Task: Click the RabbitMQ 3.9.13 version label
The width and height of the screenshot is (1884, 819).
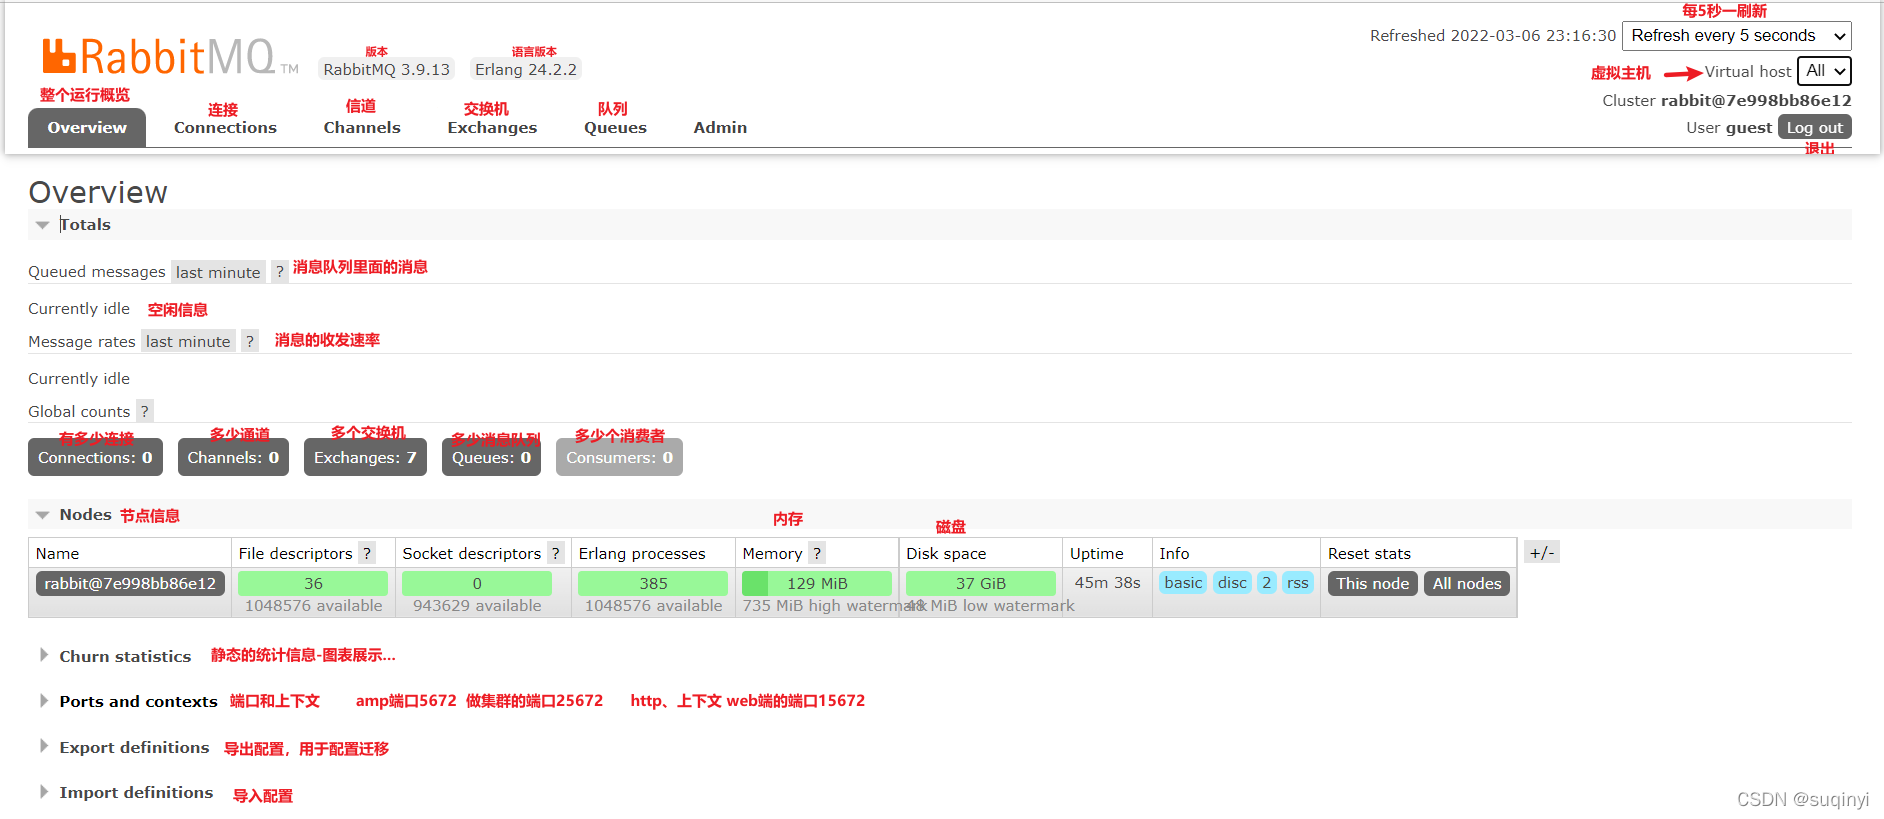Action: [x=386, y=69]
